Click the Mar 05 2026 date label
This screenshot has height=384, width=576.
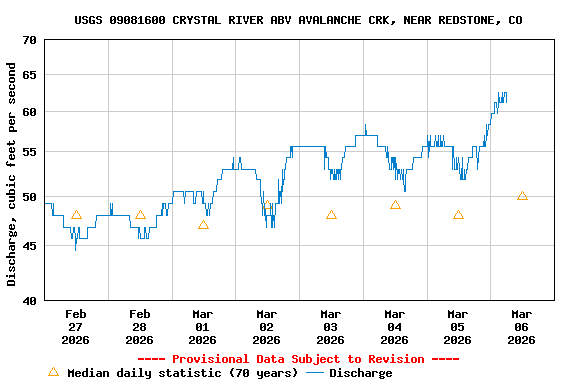tap(458, 327)
